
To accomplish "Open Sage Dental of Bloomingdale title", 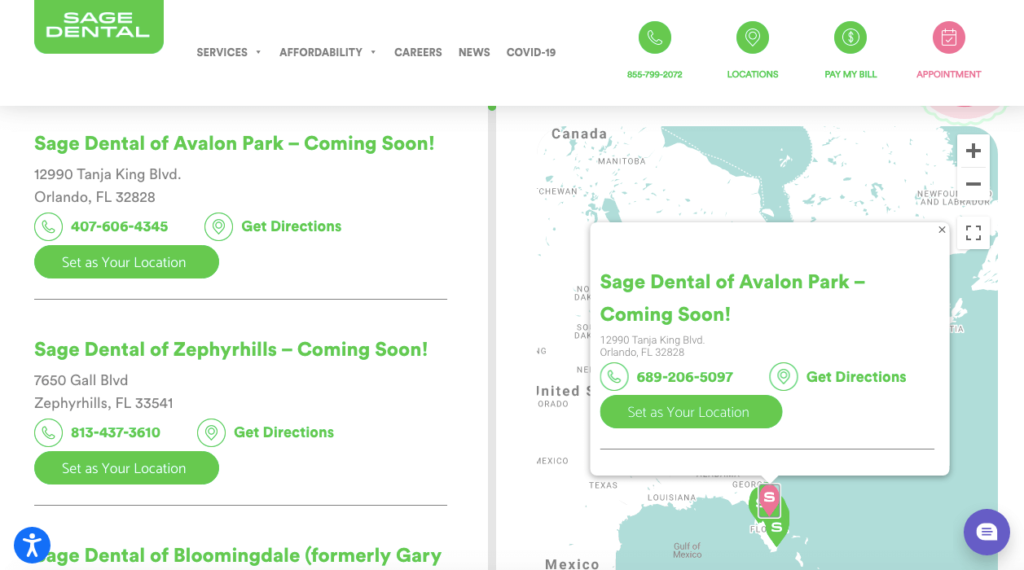I will pos(238,556).
